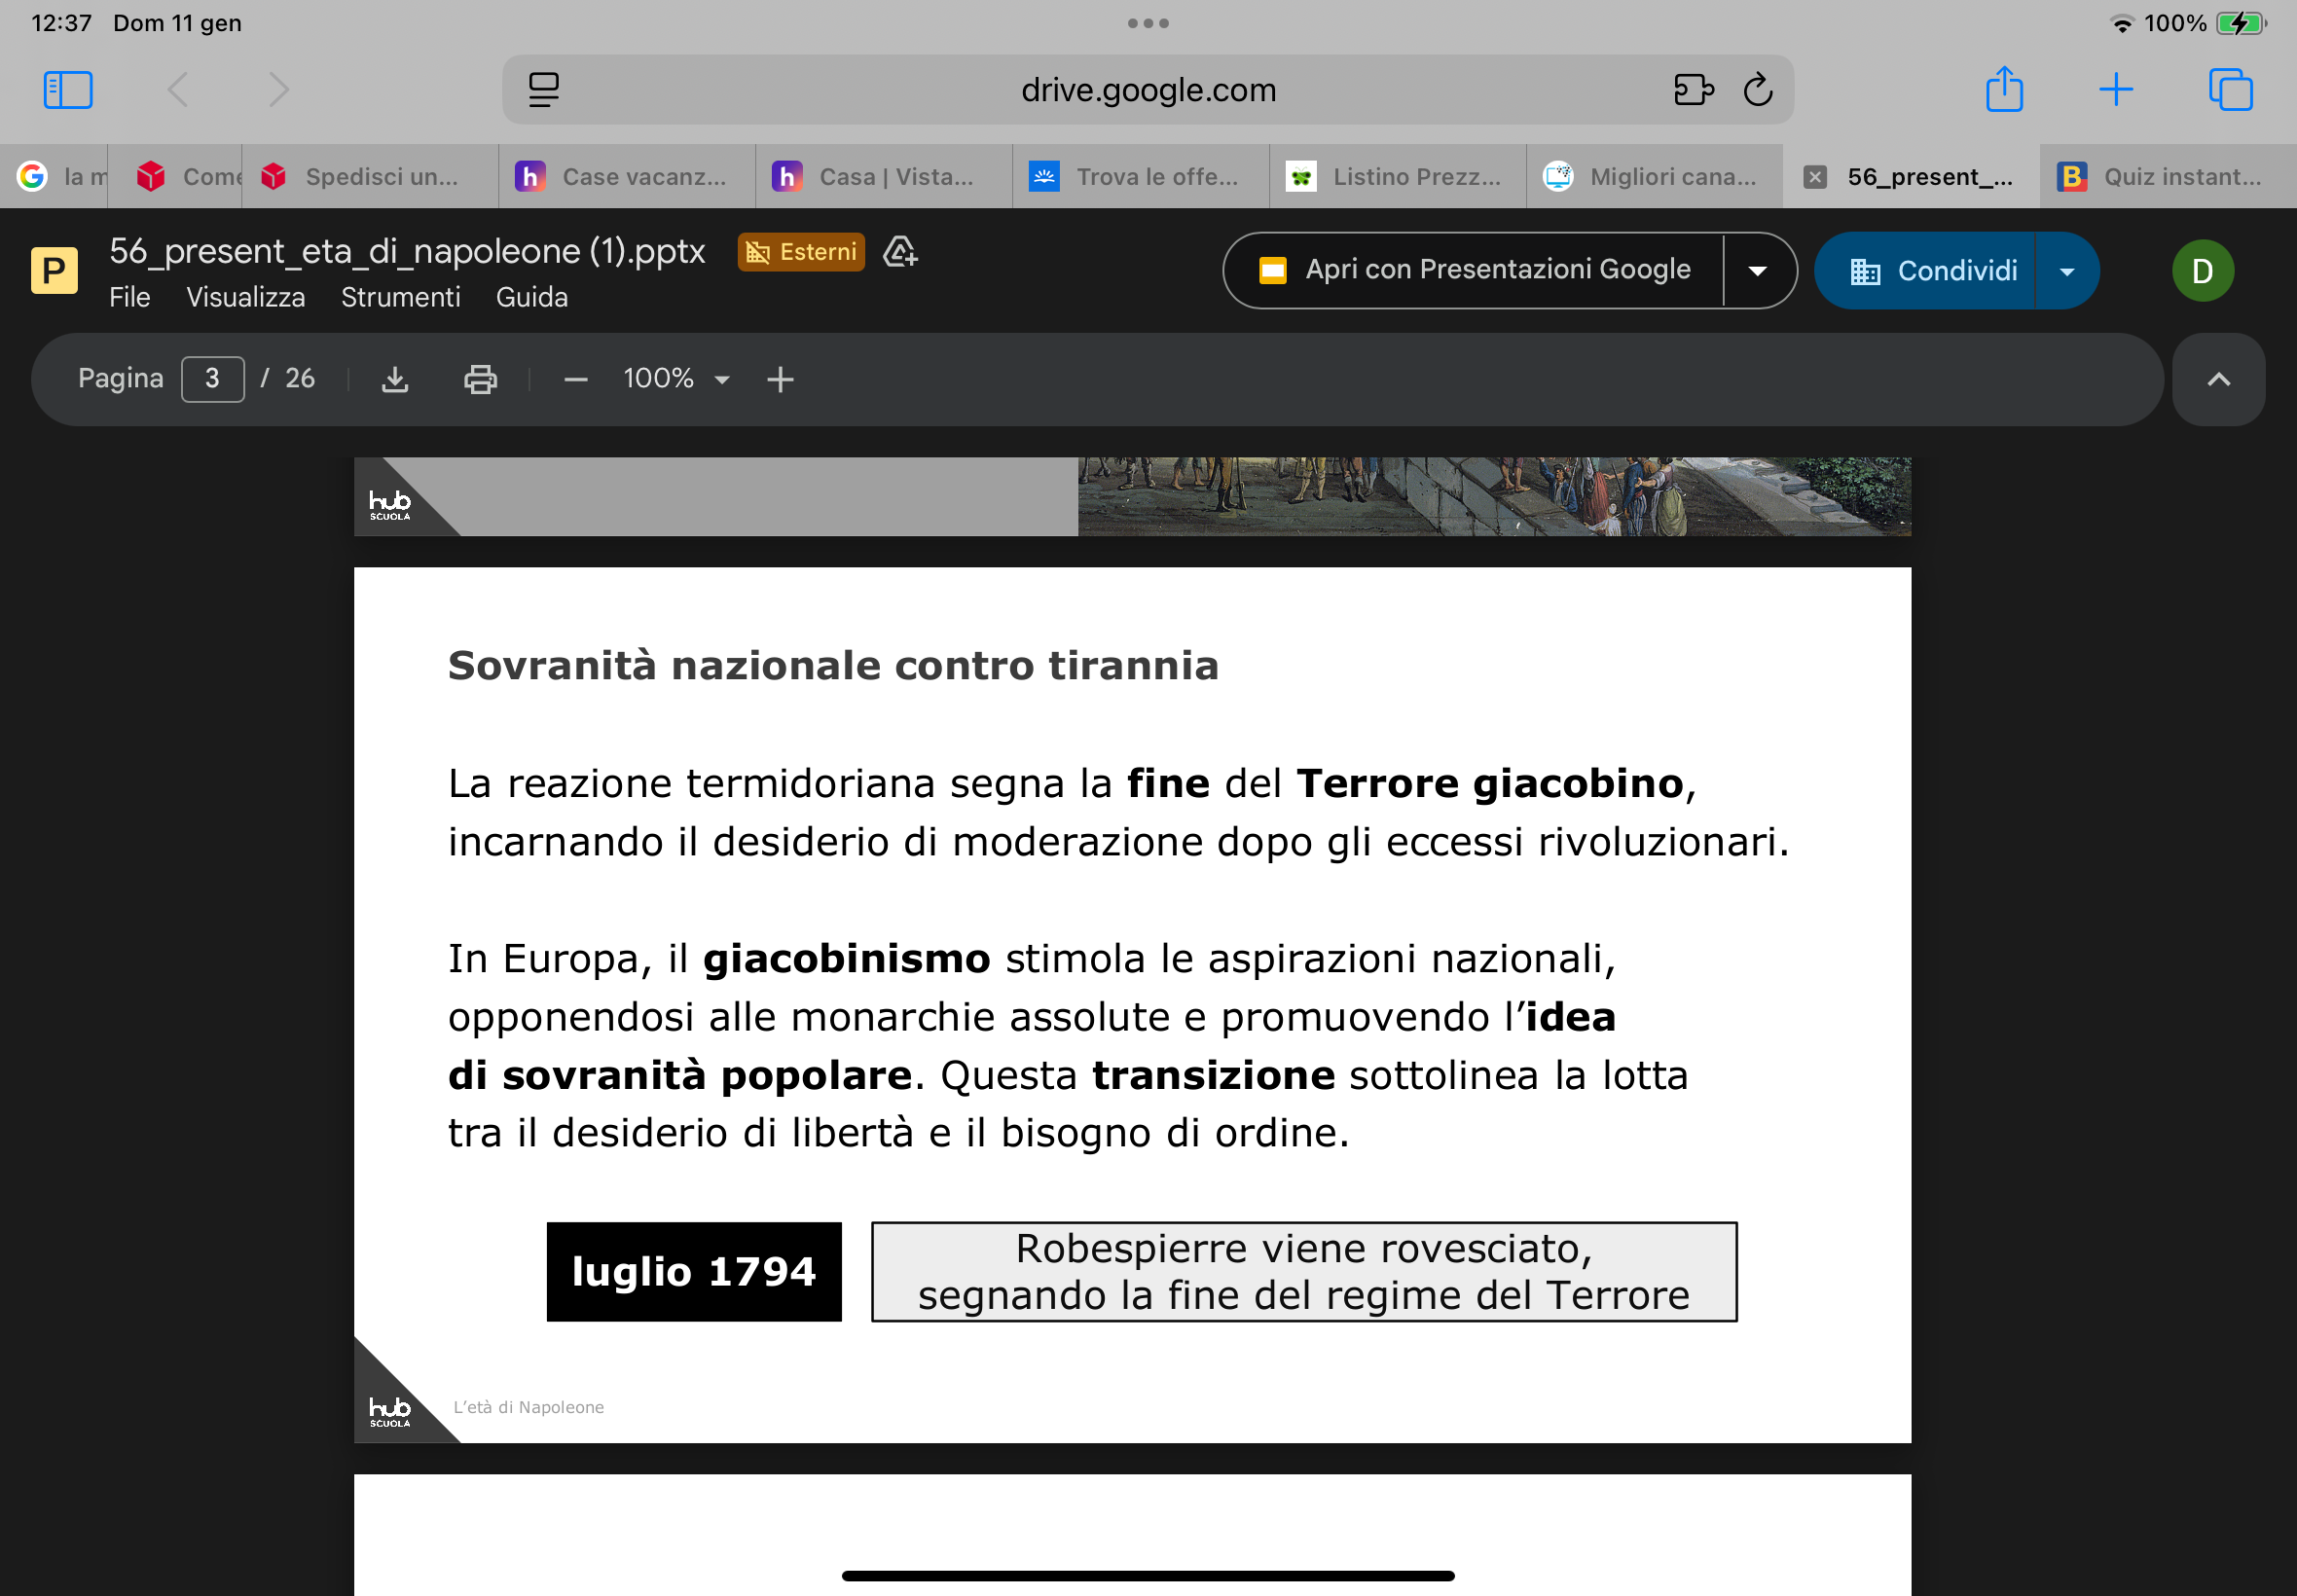The image size is (2297, 1596).
Task: Open the Safari tab overview icon
Action: pos(2230,90)
